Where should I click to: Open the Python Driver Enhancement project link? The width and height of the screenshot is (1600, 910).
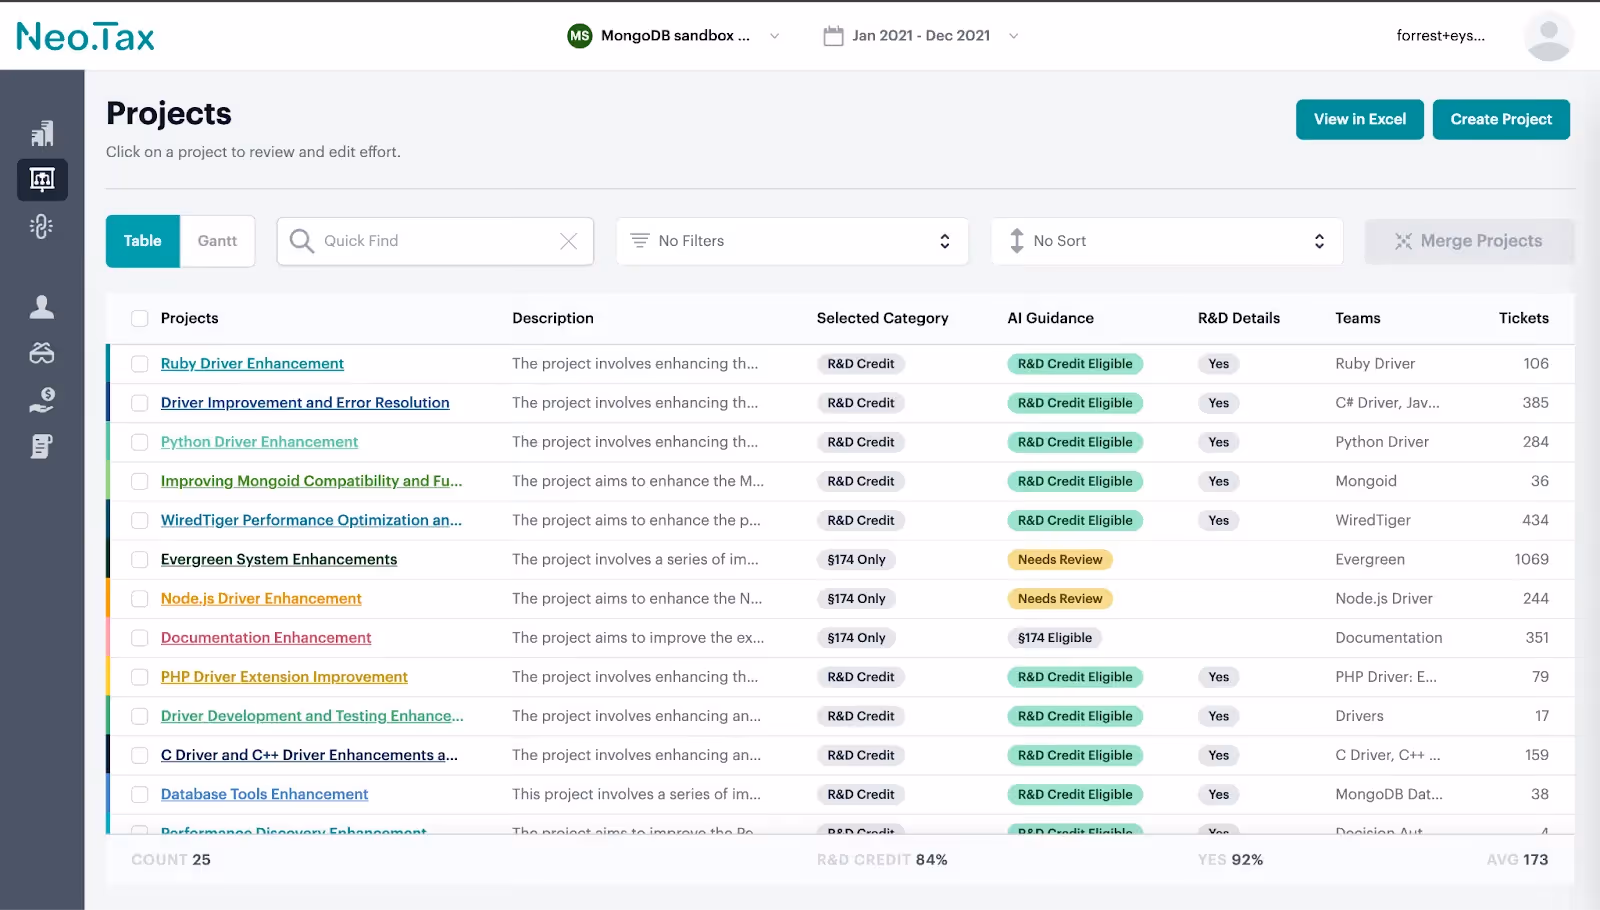pos(259,442)
